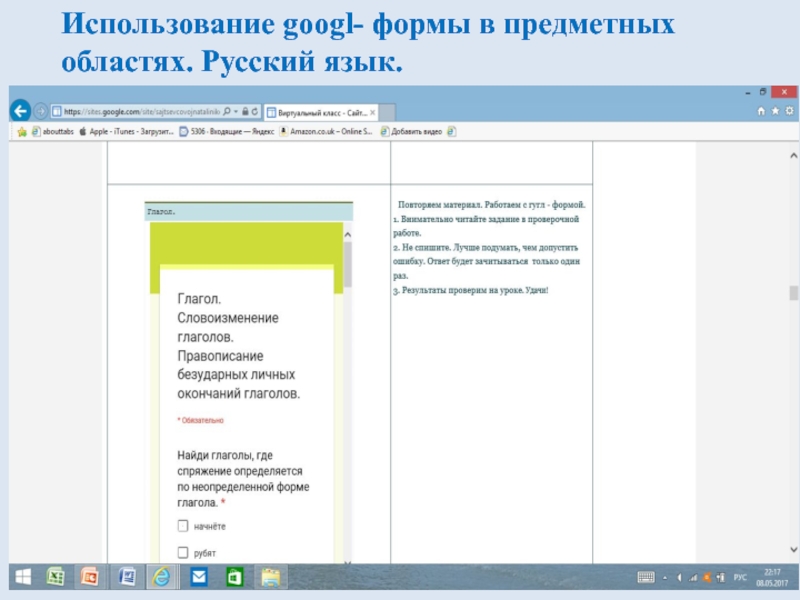The height and width of the screenshot is (600, 800).
Task: Switch to Internet Explorer in taskbar
Action: point(161,577)
